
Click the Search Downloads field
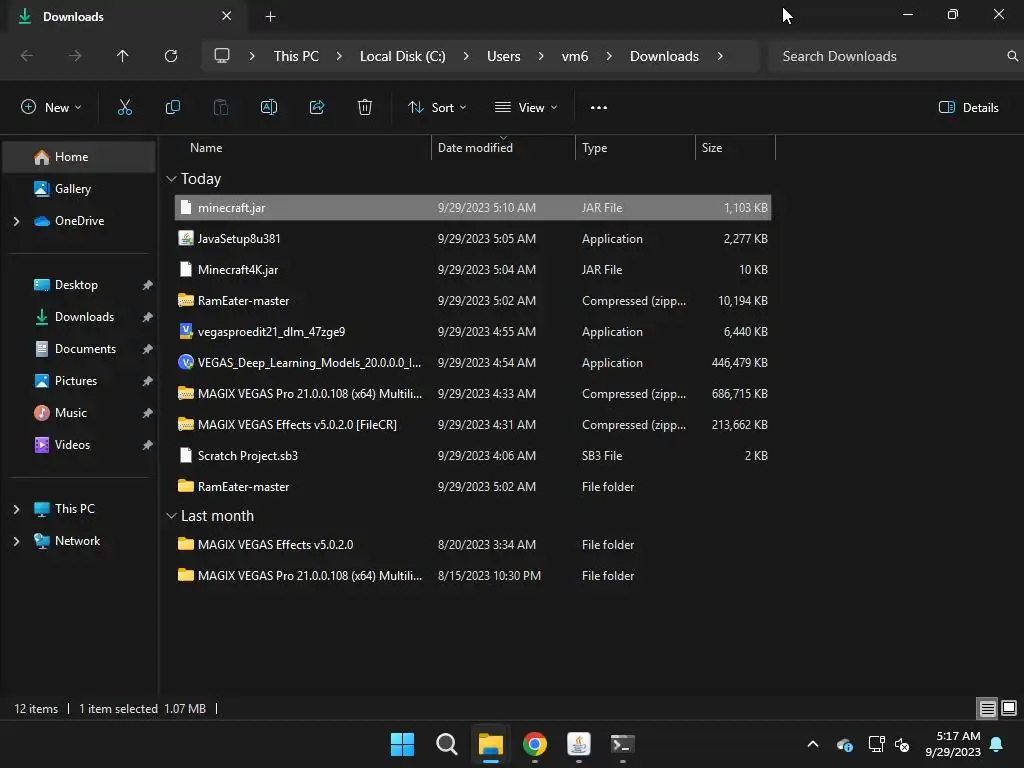896,56
